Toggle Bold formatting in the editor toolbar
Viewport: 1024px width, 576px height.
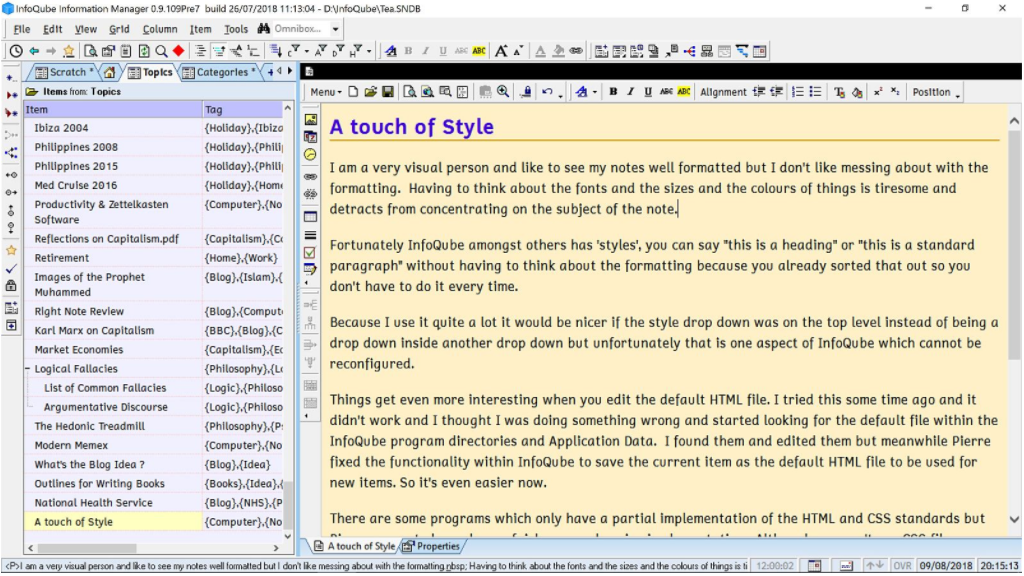click(x=613, y=92)
